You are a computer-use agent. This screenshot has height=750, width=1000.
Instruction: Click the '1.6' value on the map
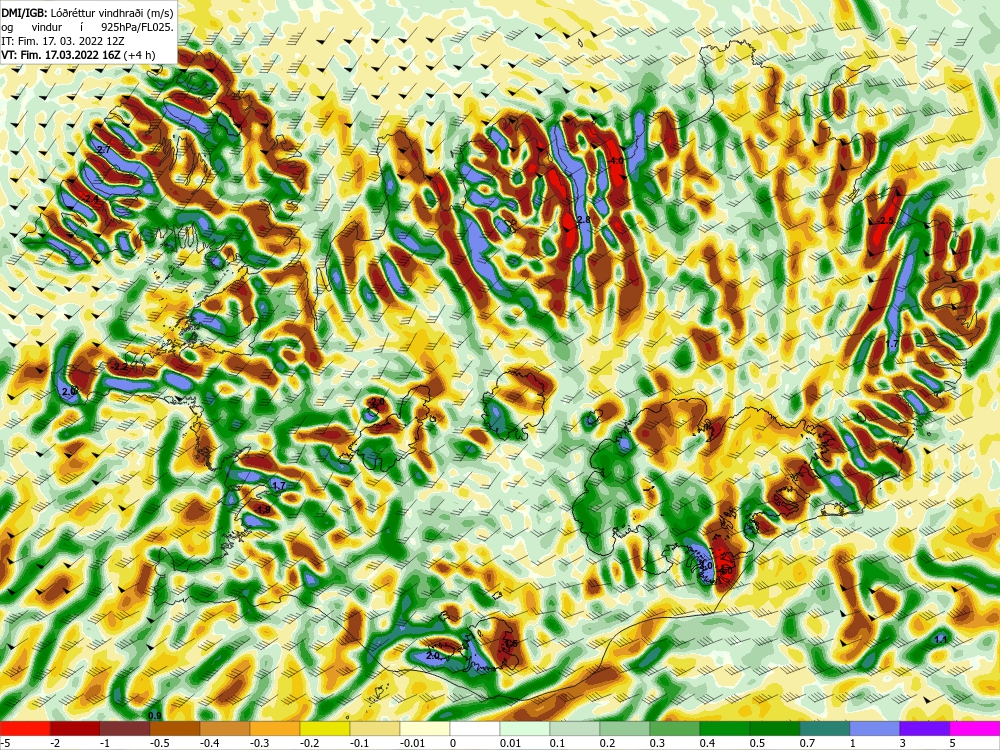511,644
